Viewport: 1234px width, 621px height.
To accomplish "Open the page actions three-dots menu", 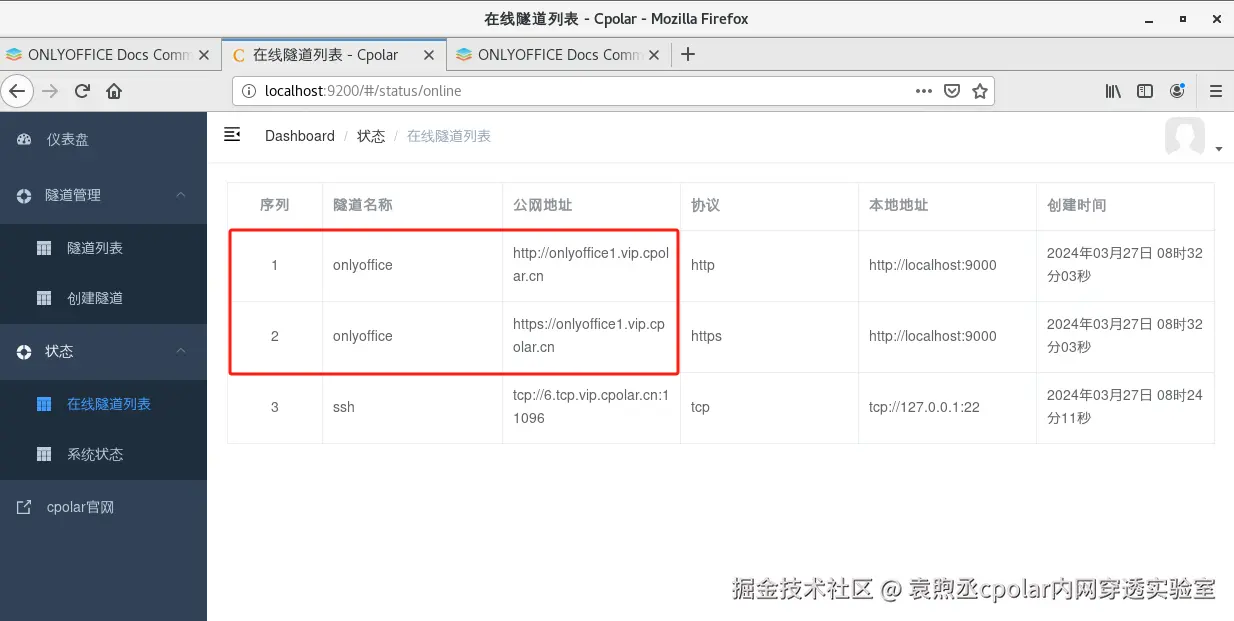I will pos(924,91).
